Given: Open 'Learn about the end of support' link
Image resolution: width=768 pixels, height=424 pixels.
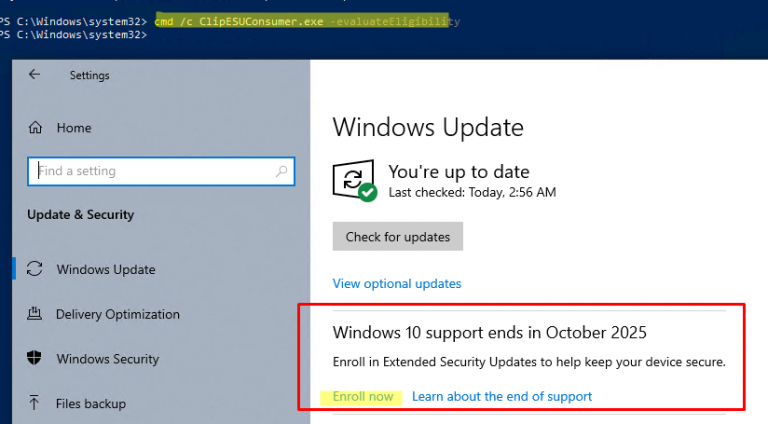Looking at the screenshot, I should coord(502,397).
